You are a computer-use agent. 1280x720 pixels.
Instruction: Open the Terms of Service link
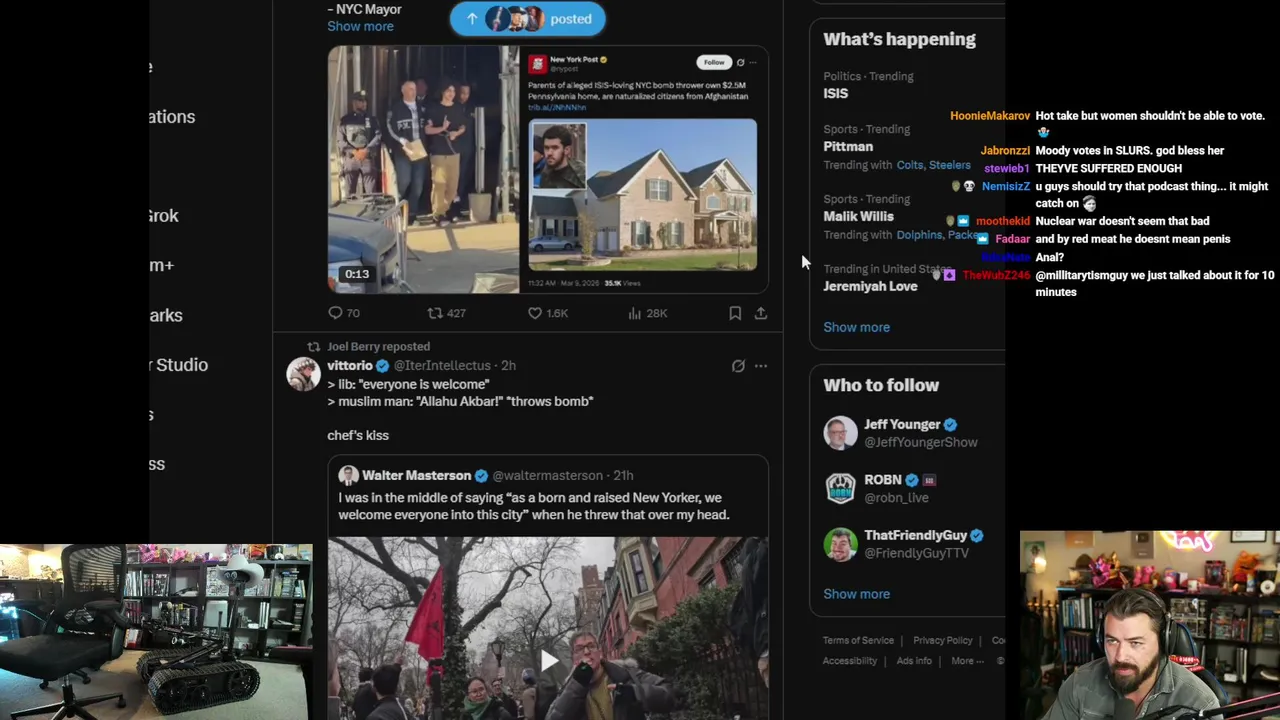coord(858,640)
